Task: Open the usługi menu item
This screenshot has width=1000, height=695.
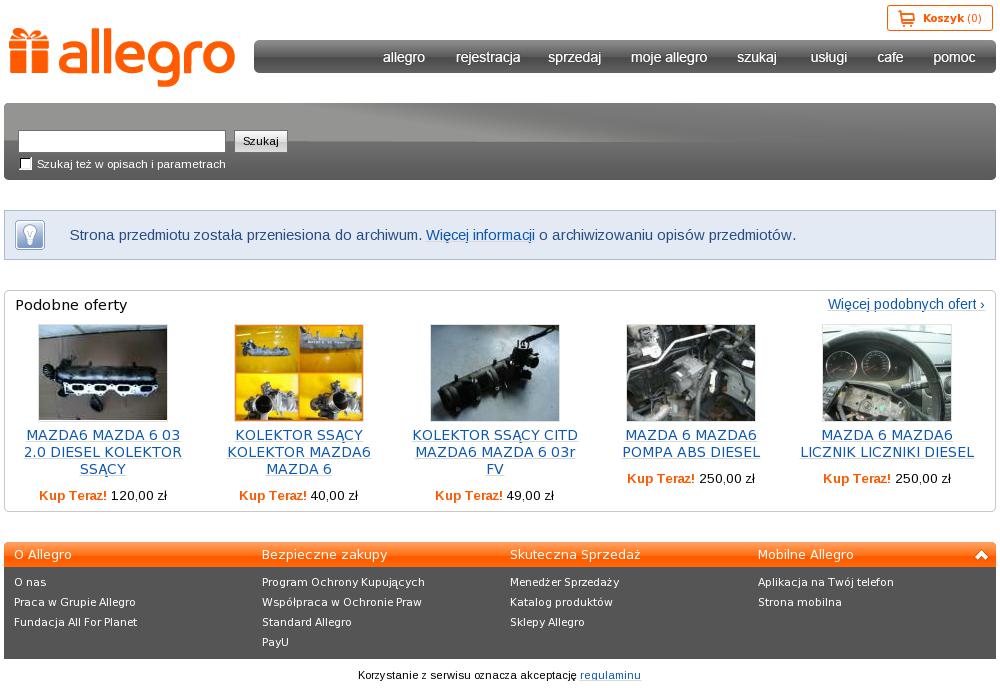Action: coord(828,57)
